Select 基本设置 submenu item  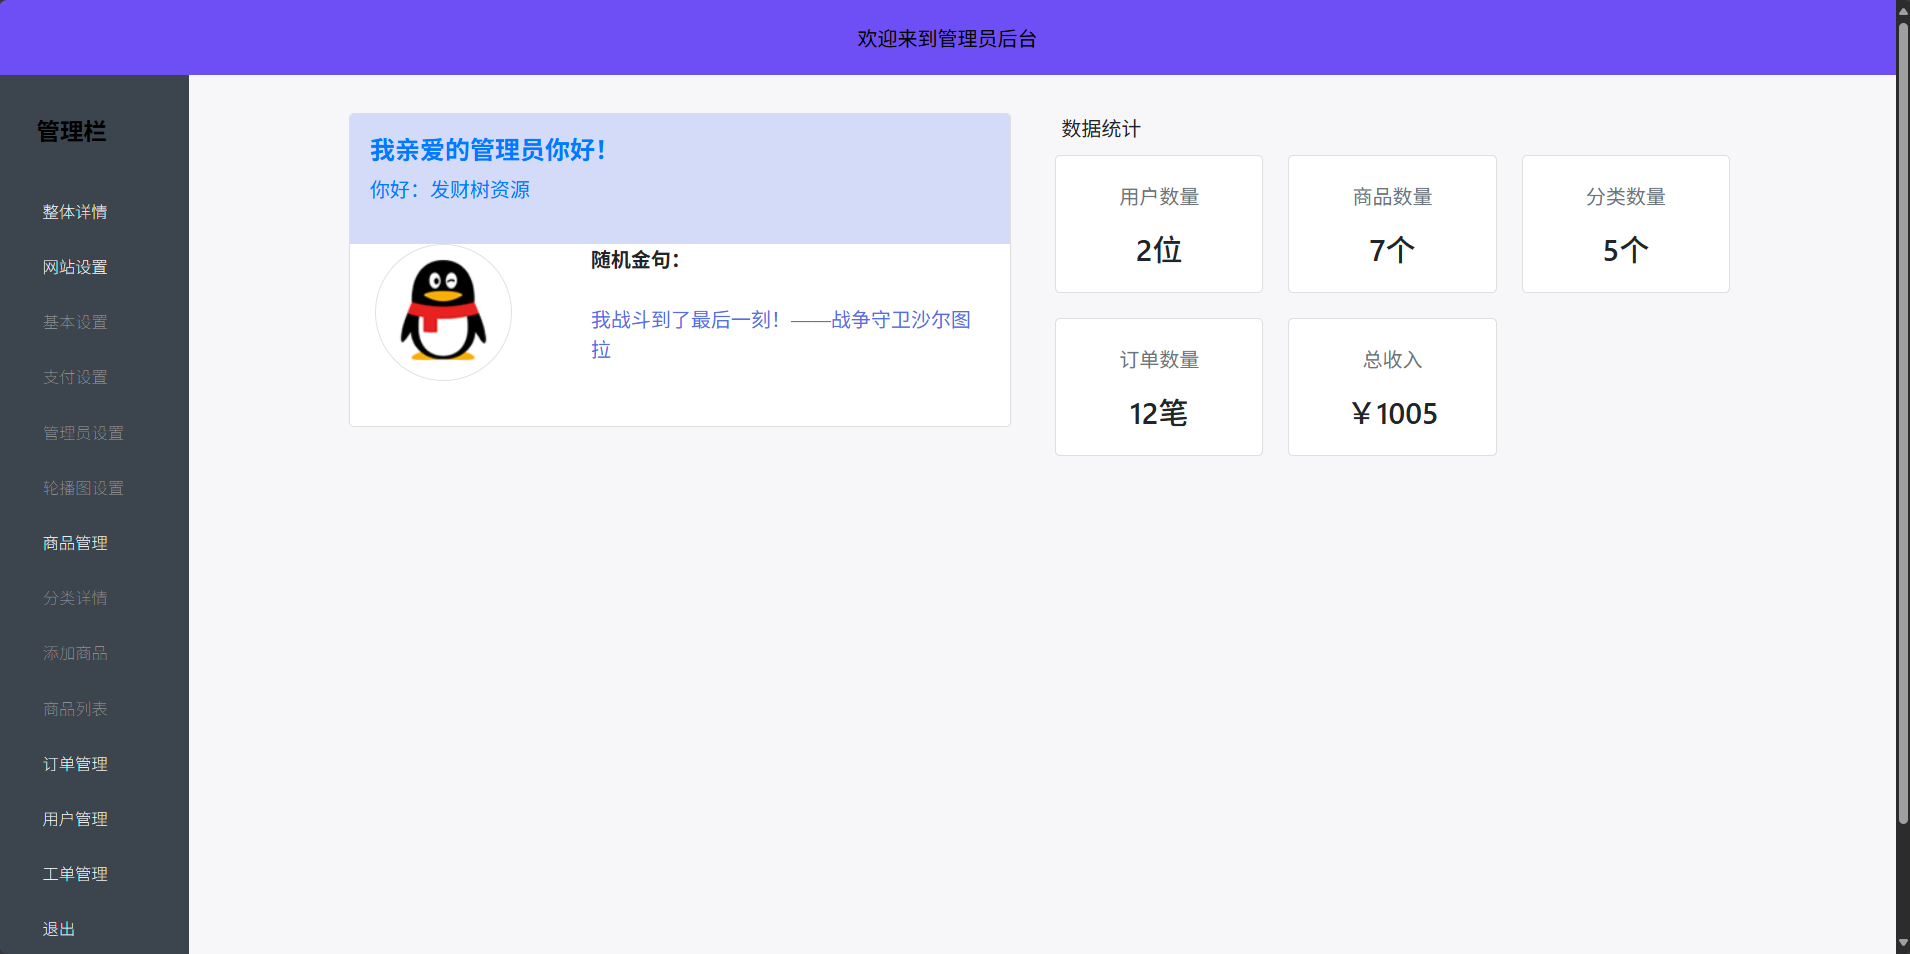(75, 322)
